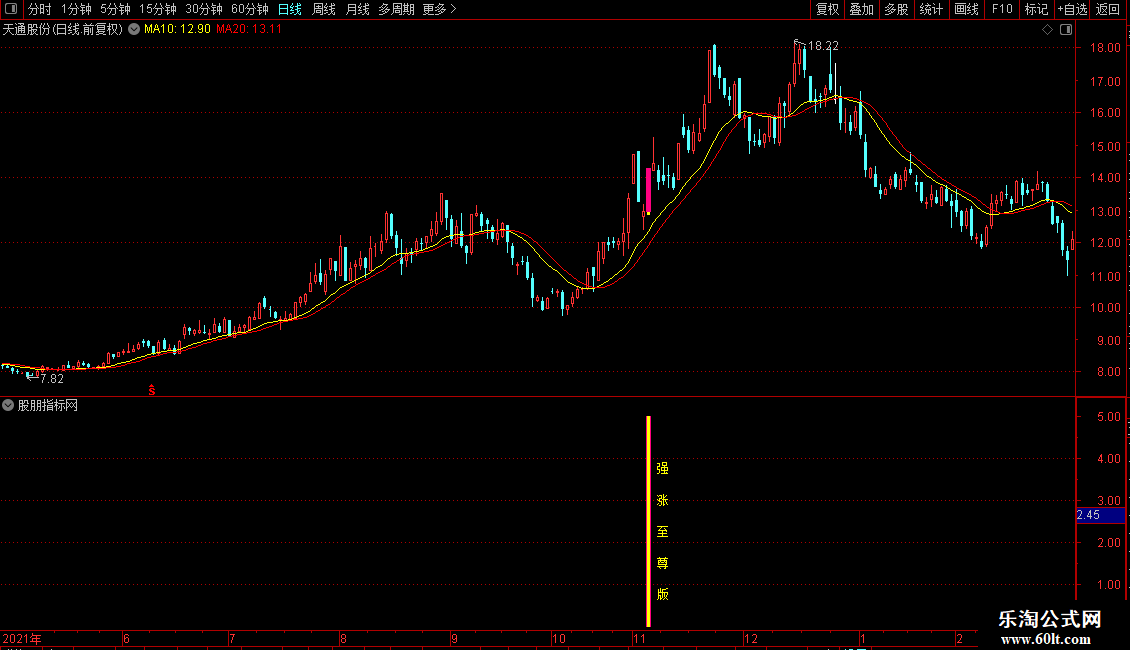This screenshot has width=1130, height=650.
Task: Click 返回 to go back
Action: (1108, 9)
